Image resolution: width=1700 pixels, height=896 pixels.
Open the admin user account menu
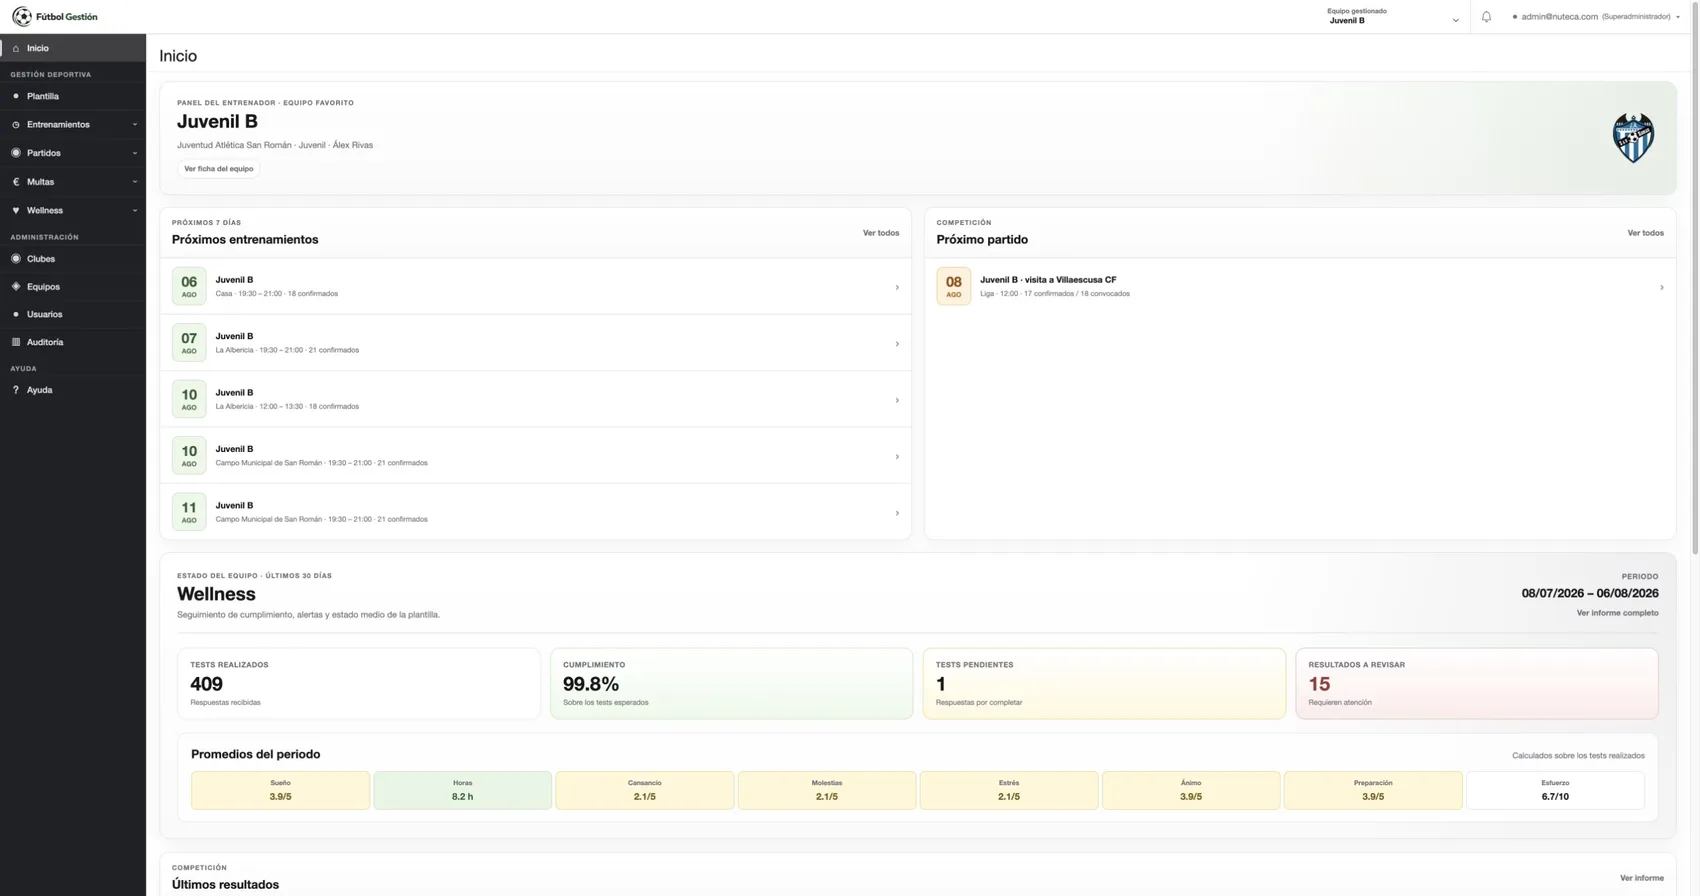point(1596,17)
